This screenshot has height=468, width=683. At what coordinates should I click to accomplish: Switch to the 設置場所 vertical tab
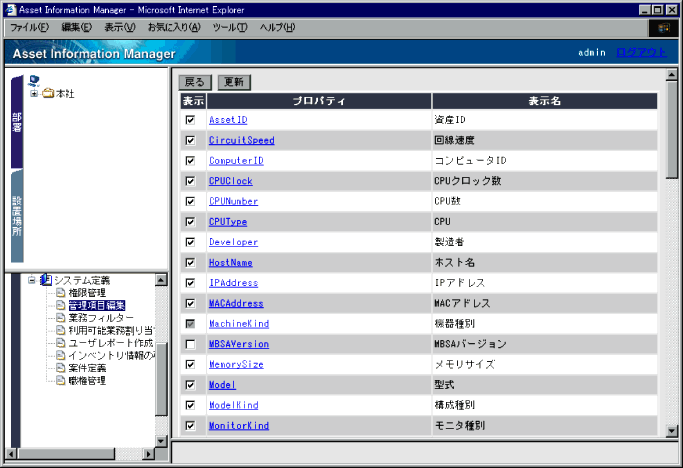pos(17,216)
